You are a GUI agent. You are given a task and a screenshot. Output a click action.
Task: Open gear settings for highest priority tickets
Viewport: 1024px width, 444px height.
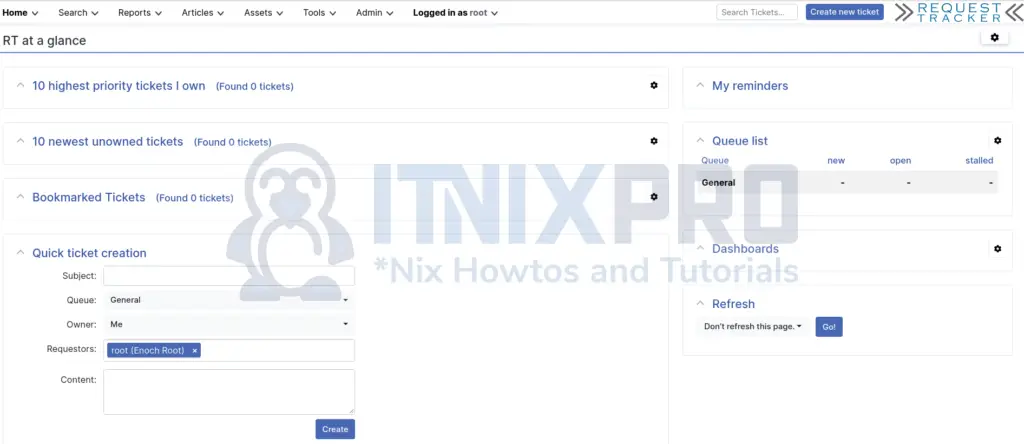pyautogui.click(x=654, y=86)
